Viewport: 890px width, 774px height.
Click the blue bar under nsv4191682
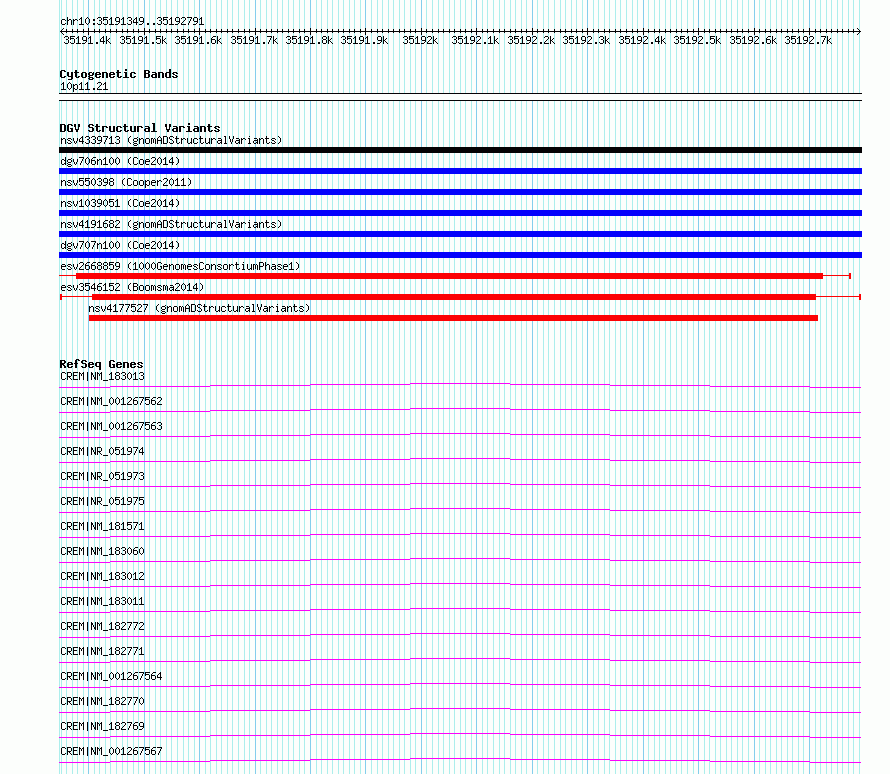point(460,234)
